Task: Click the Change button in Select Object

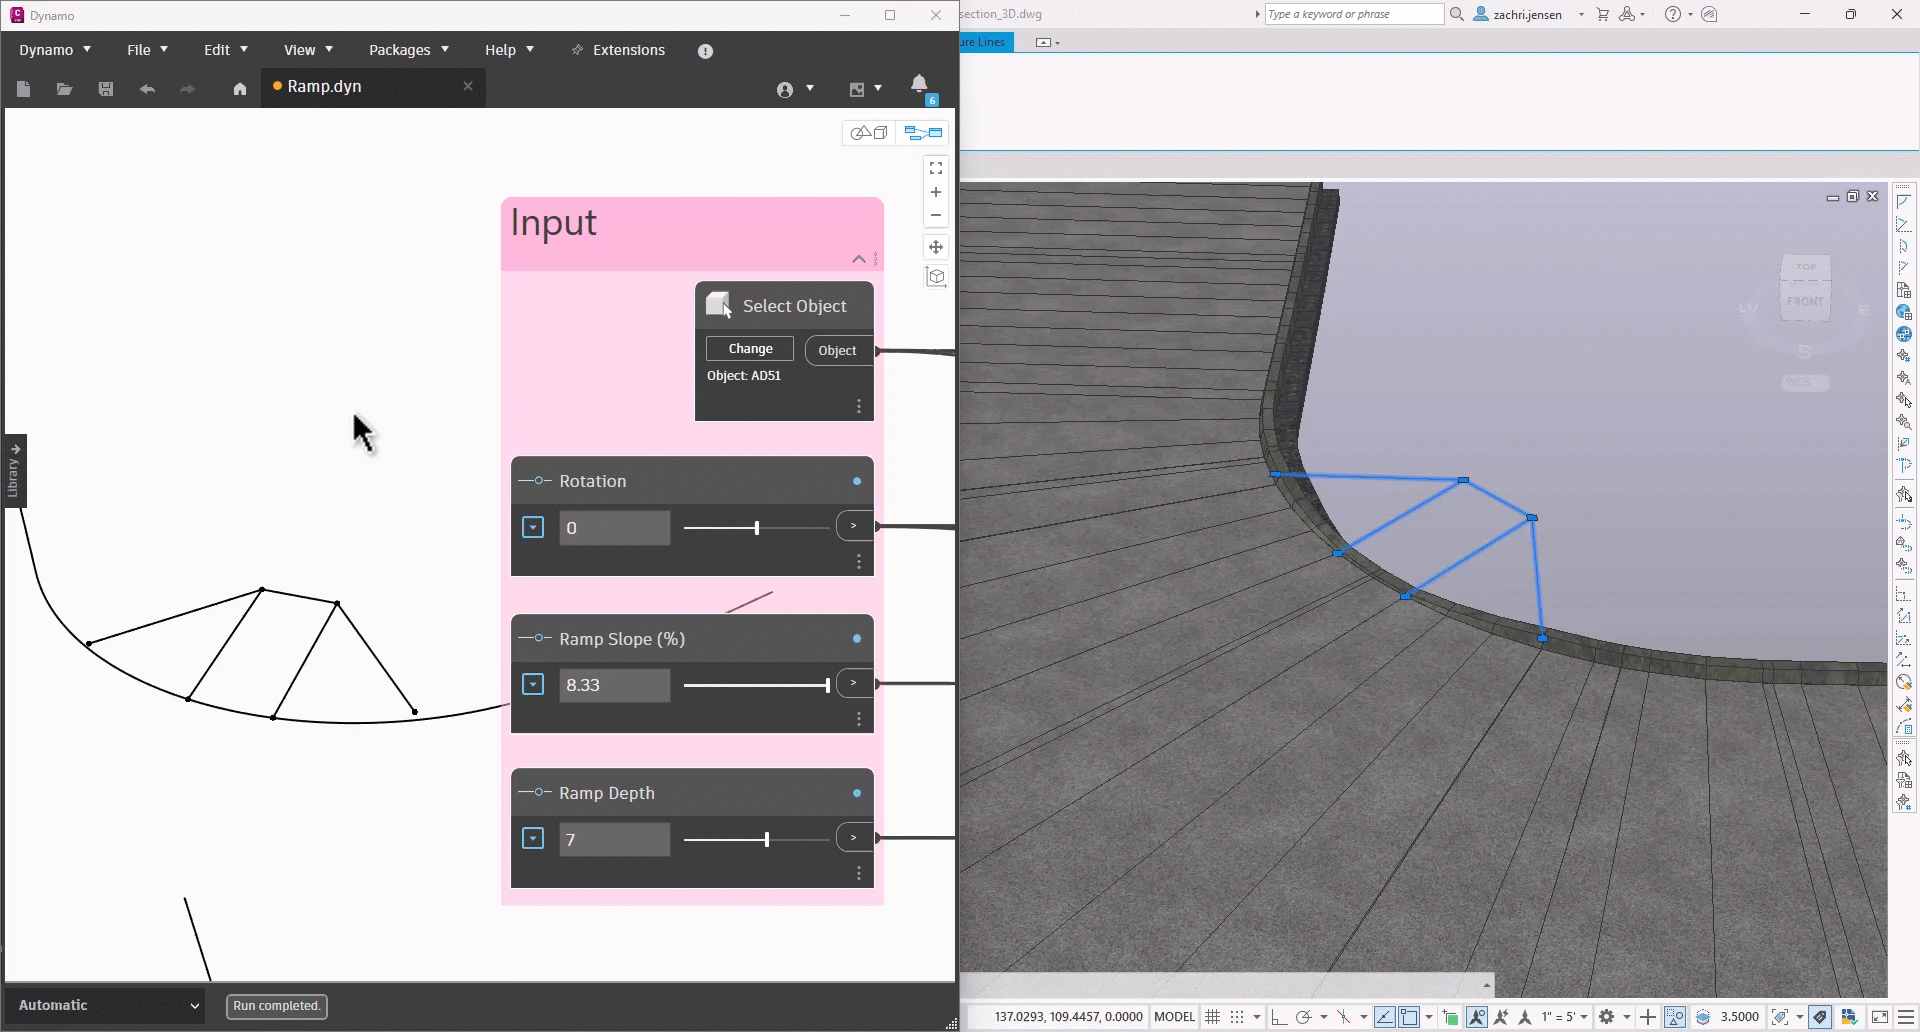Action: pyautogui.click(x=750, y=349)
